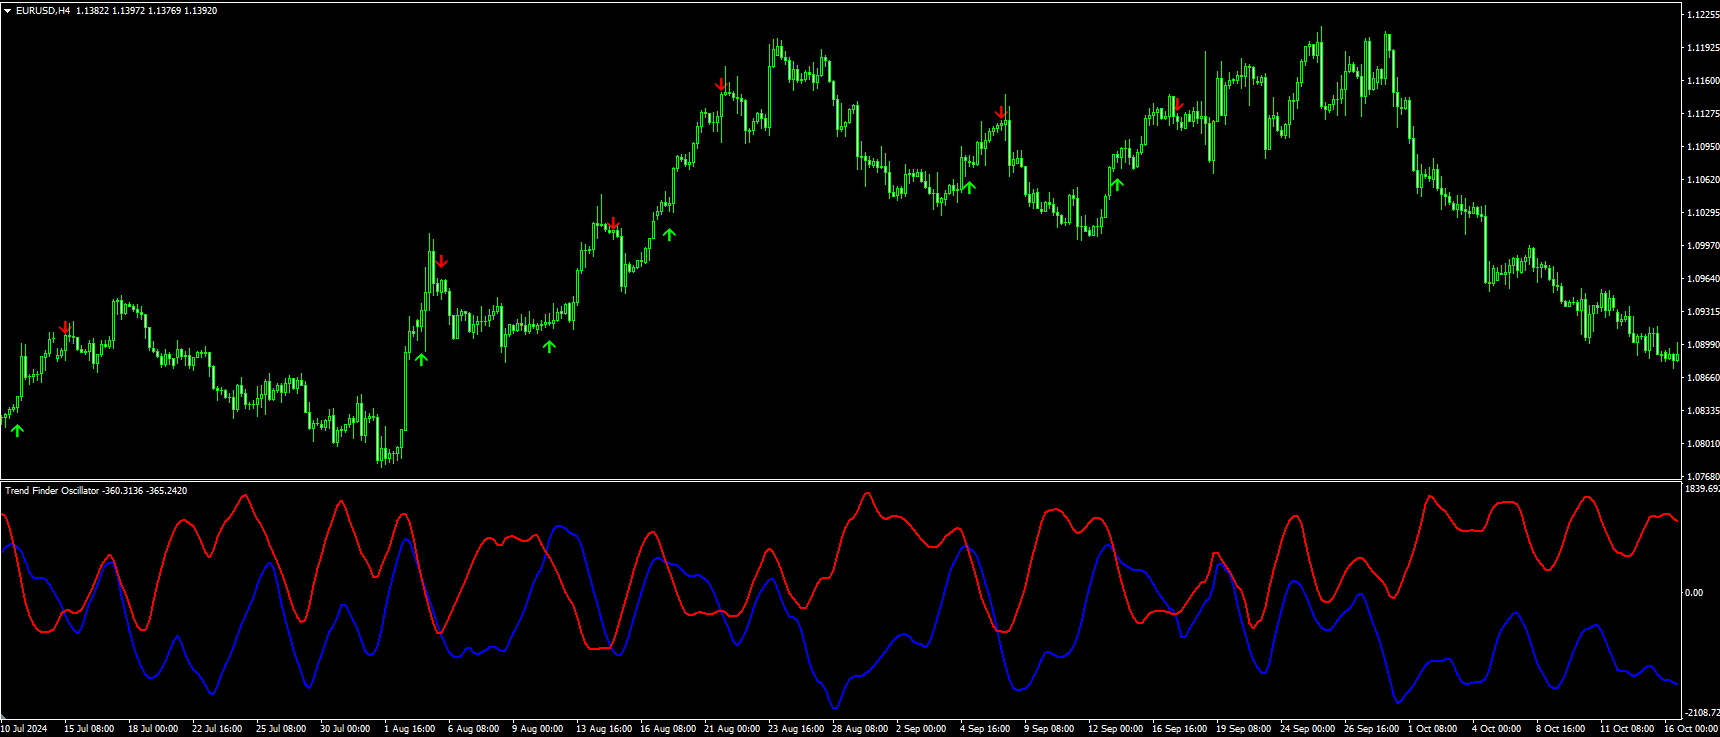The image size is (1720, 737).
Task: Select the Trend Finder Oscillator label
Action: coord(52,491)
